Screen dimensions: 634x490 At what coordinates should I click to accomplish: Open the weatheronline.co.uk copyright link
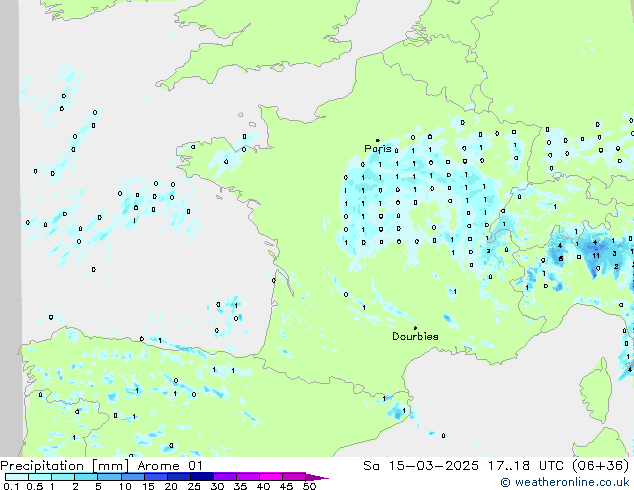coord(565,482)
